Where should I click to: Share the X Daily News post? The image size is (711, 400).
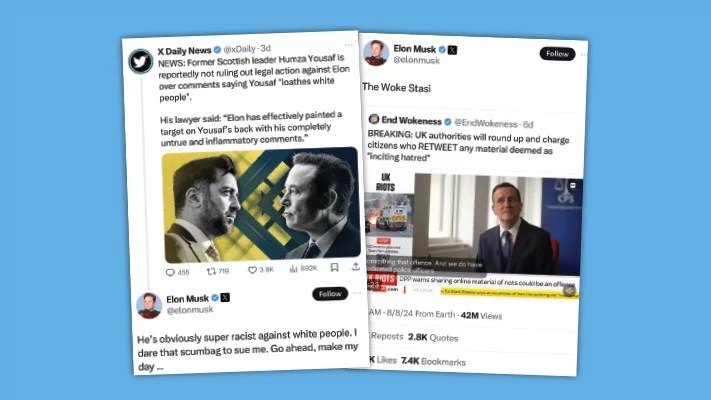point(356,266)
